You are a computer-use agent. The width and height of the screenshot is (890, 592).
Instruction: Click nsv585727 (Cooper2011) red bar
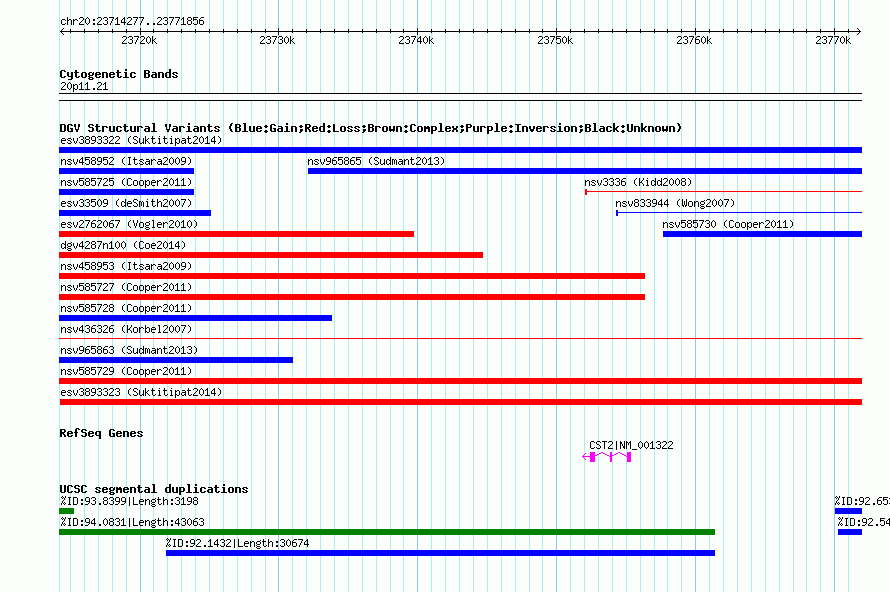pos(352,297)
